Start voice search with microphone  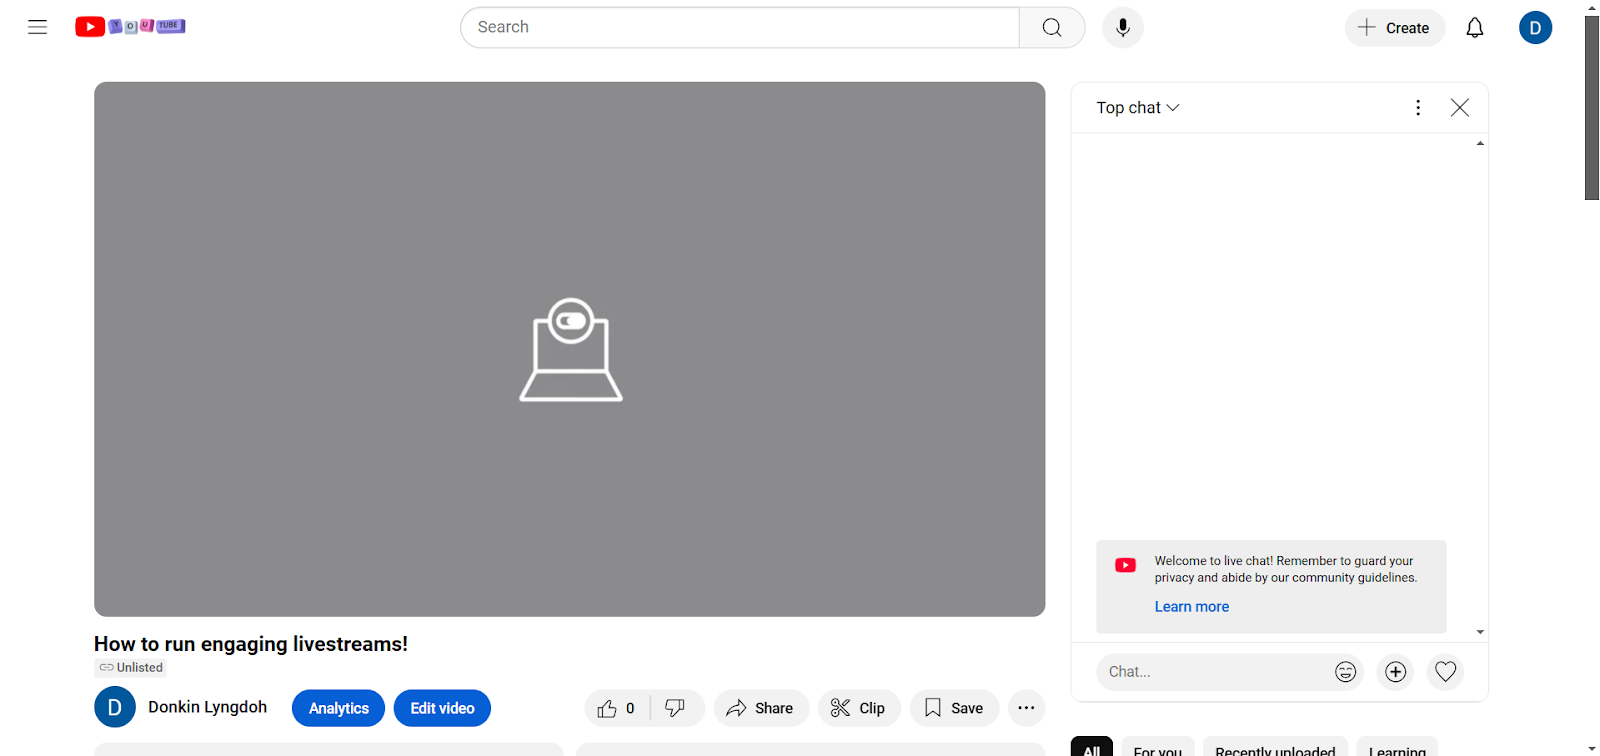[1123, 28]
